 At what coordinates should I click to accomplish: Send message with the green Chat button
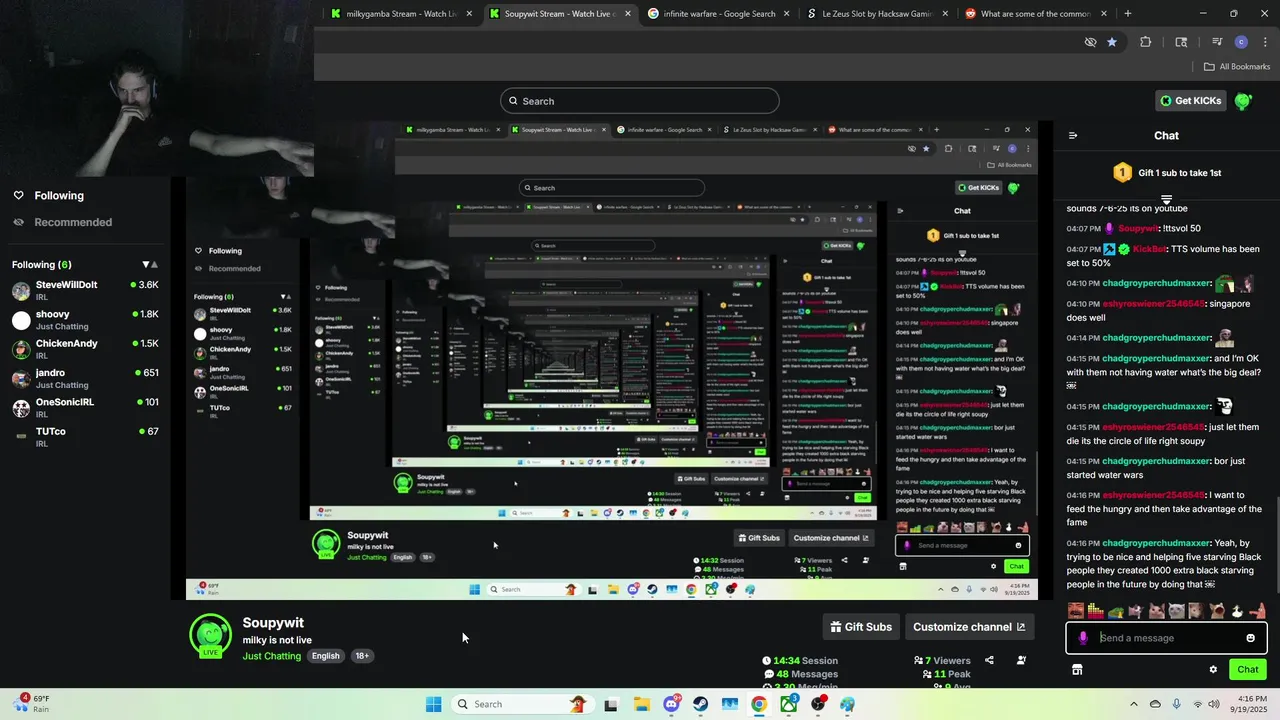click(1248, 670)
